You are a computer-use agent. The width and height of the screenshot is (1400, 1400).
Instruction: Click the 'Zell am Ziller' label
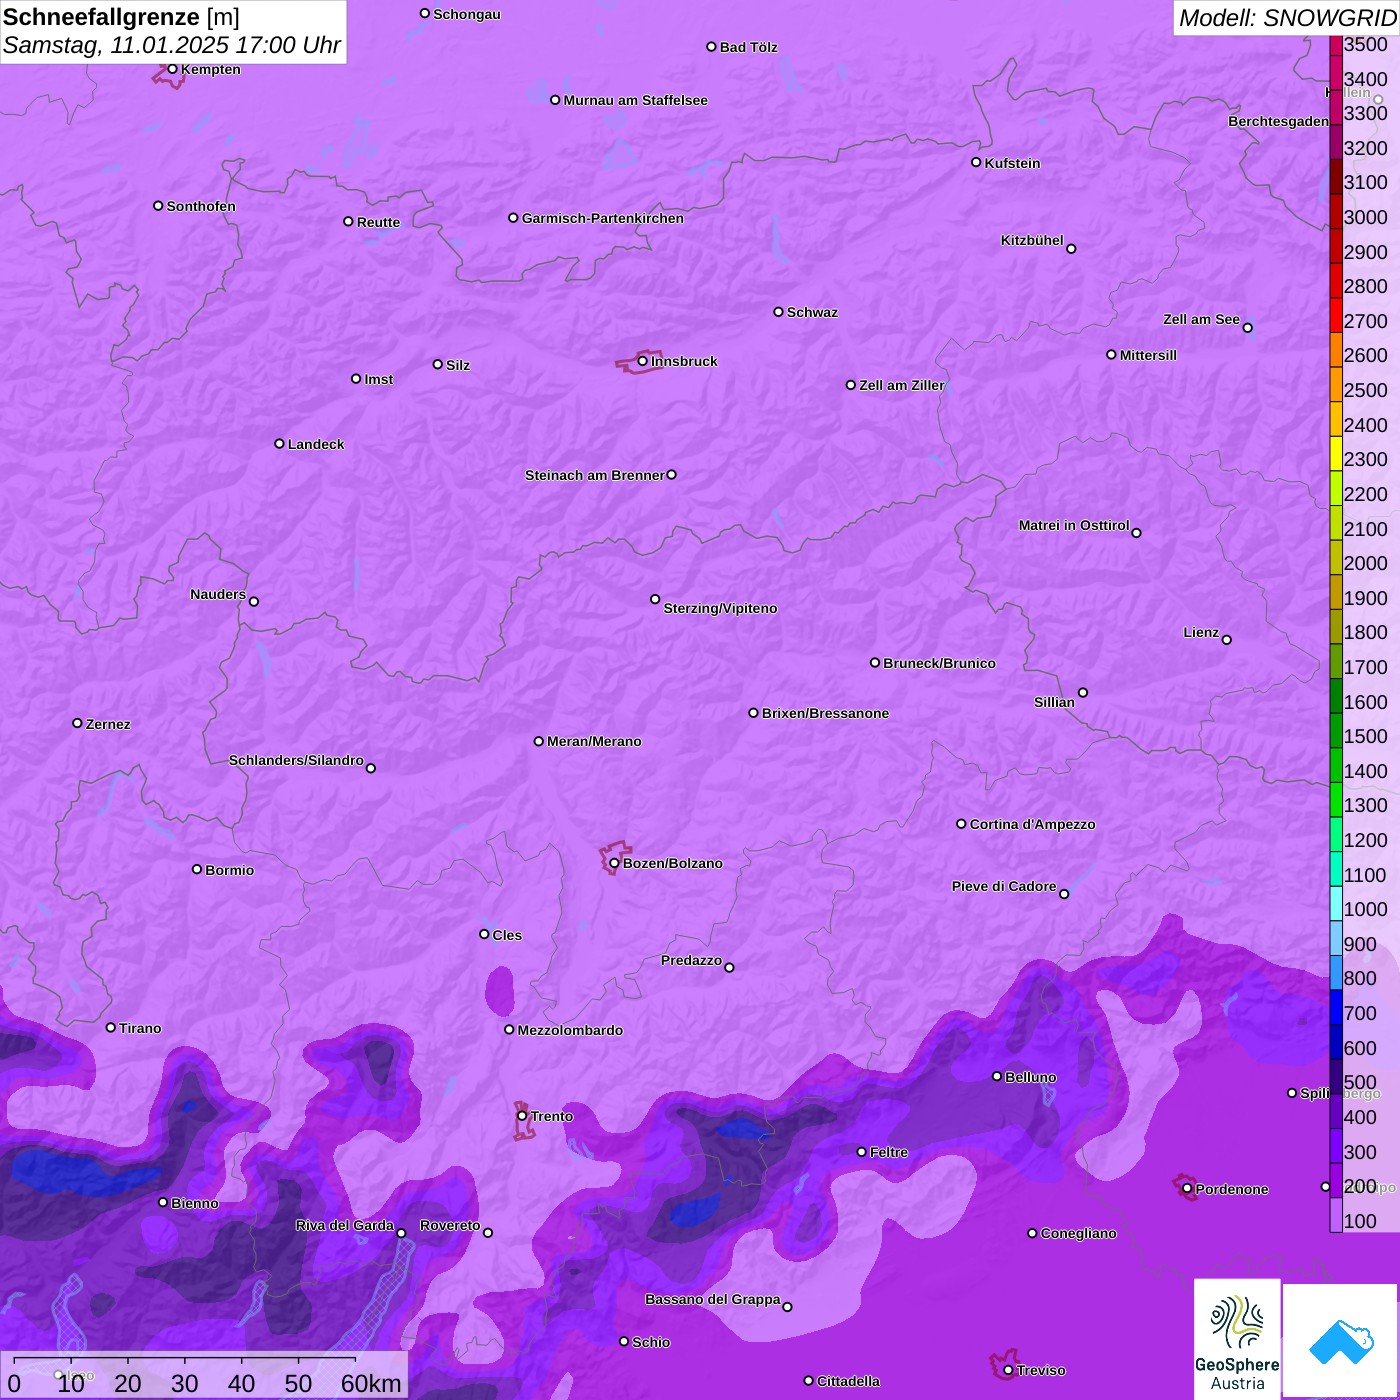coord(902,385)
